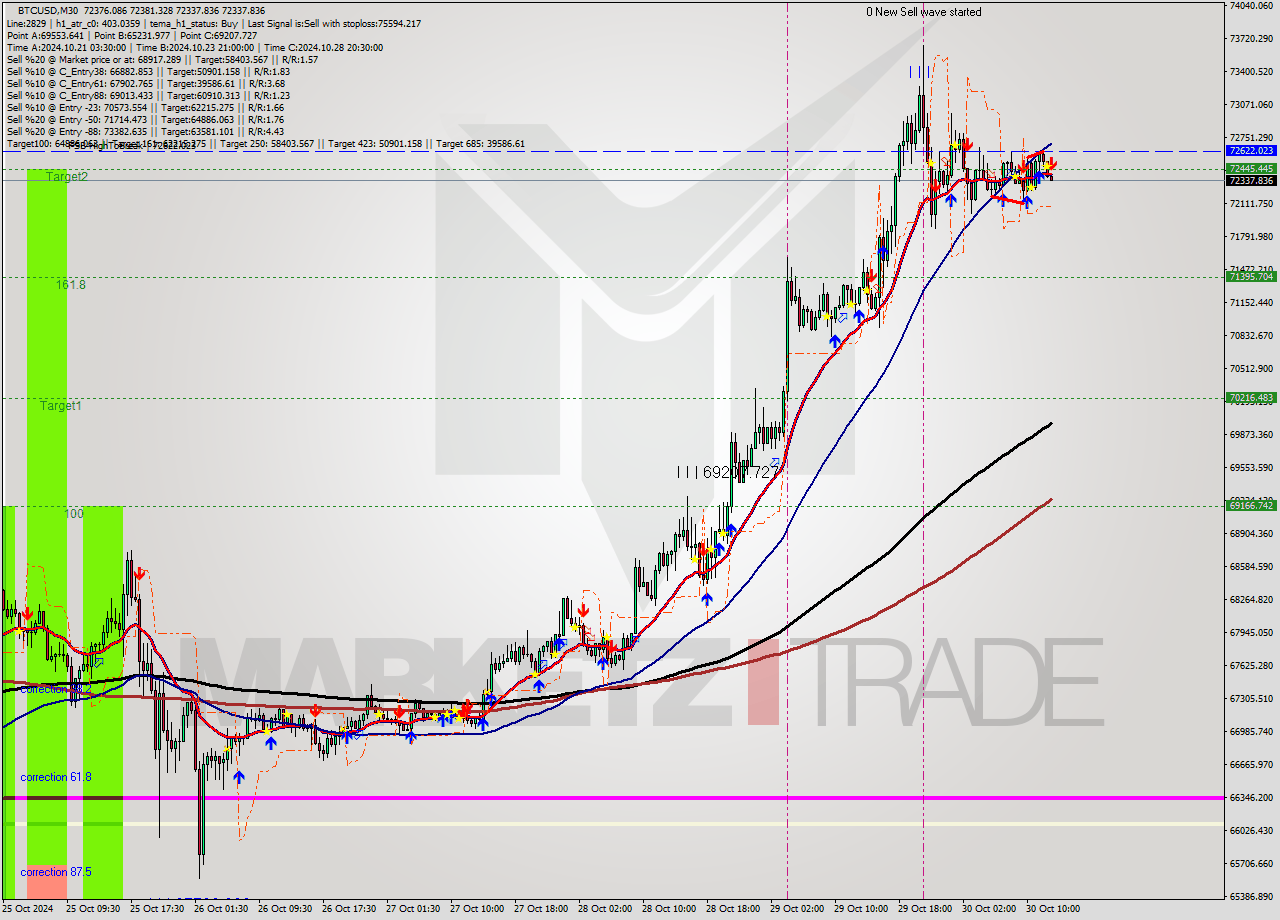Screen dimensions: 1280x920
Task: Click the '25 Oct 17:30' time axis label
Action: click(157, 909)
